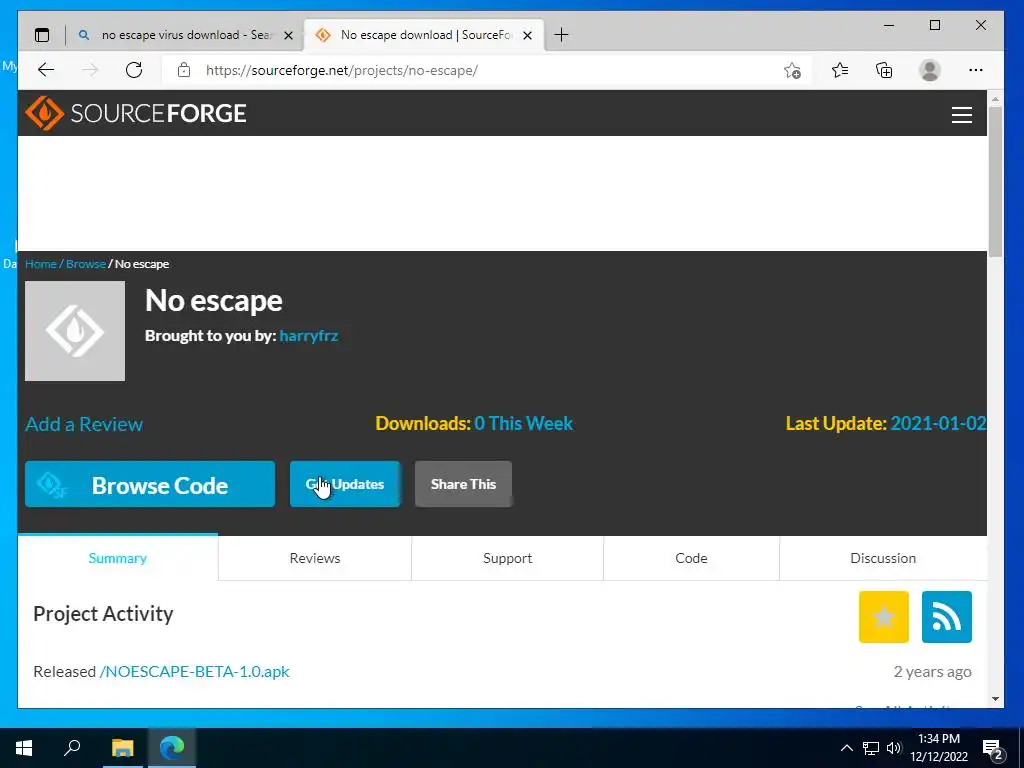Open File Explorer from the taskbar
This screenshot has width=1024, height=768.
click(122, 748)
